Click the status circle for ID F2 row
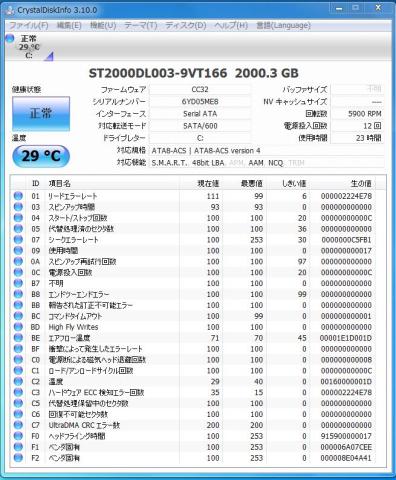The image size is (396, 480). [x=18, y=458]
